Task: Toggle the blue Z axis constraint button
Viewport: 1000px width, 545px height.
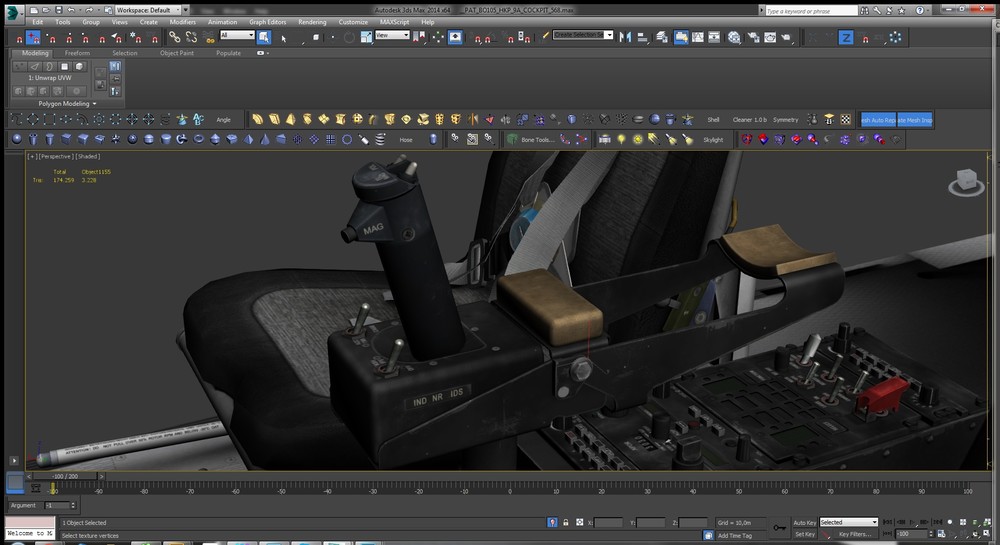Action: [845, 37]
